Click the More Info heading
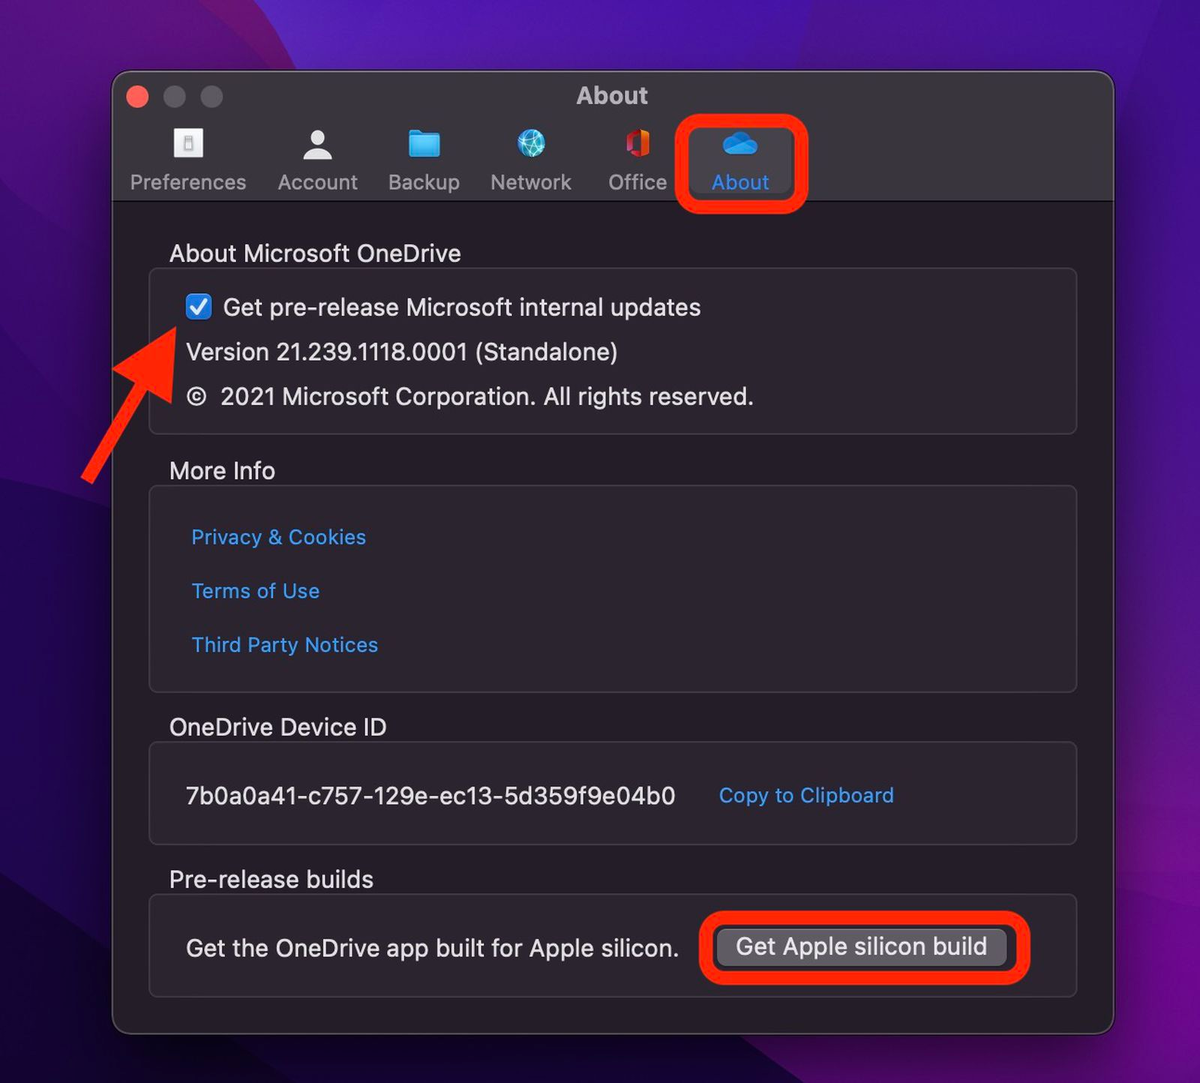 222,471
